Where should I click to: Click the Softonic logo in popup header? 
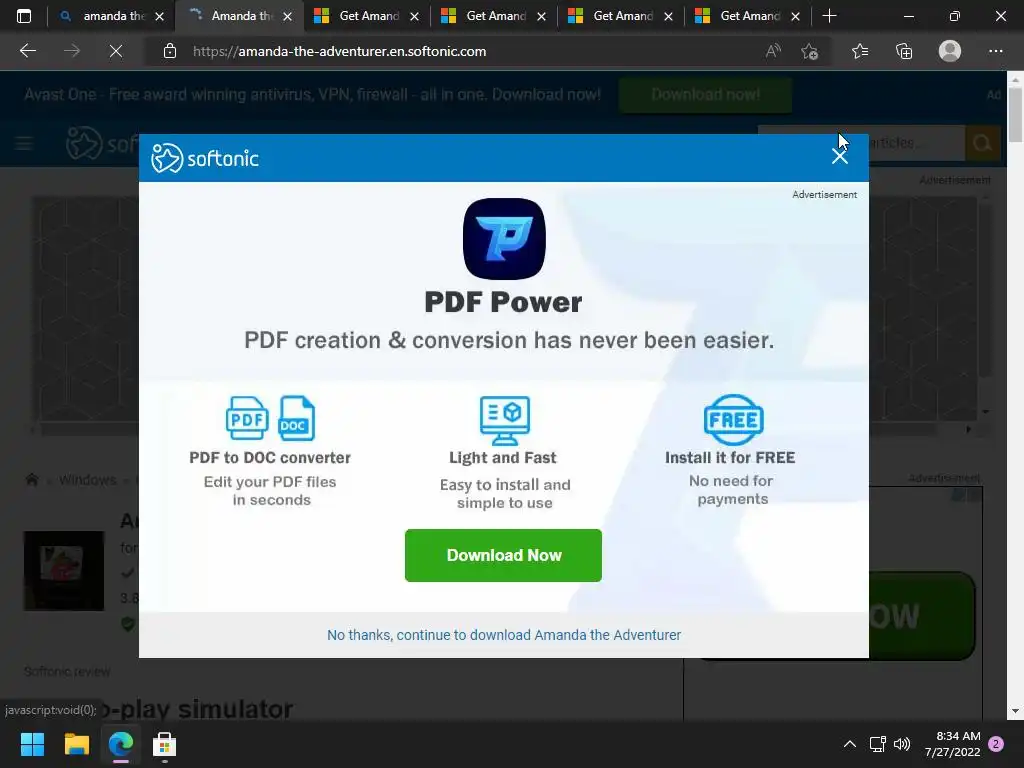point(204,158)
